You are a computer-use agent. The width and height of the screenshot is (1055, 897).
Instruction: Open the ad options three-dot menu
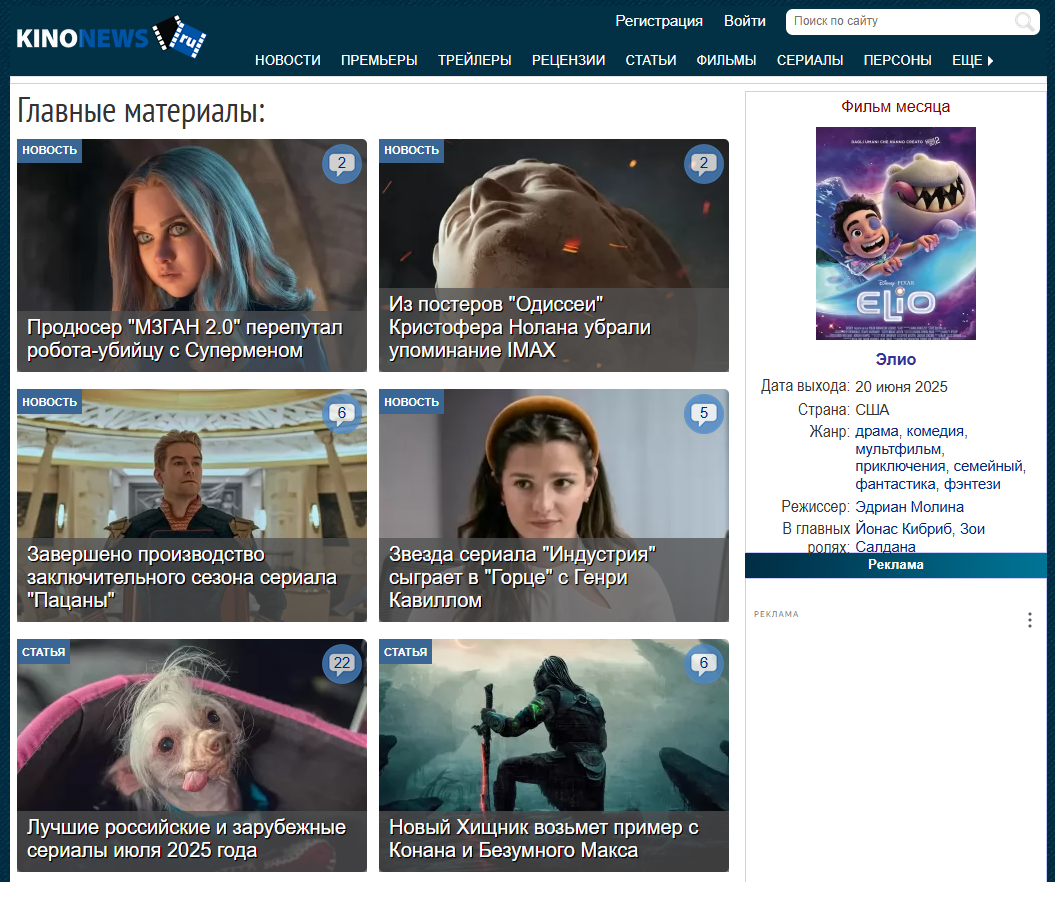(x=1029, y=620)
